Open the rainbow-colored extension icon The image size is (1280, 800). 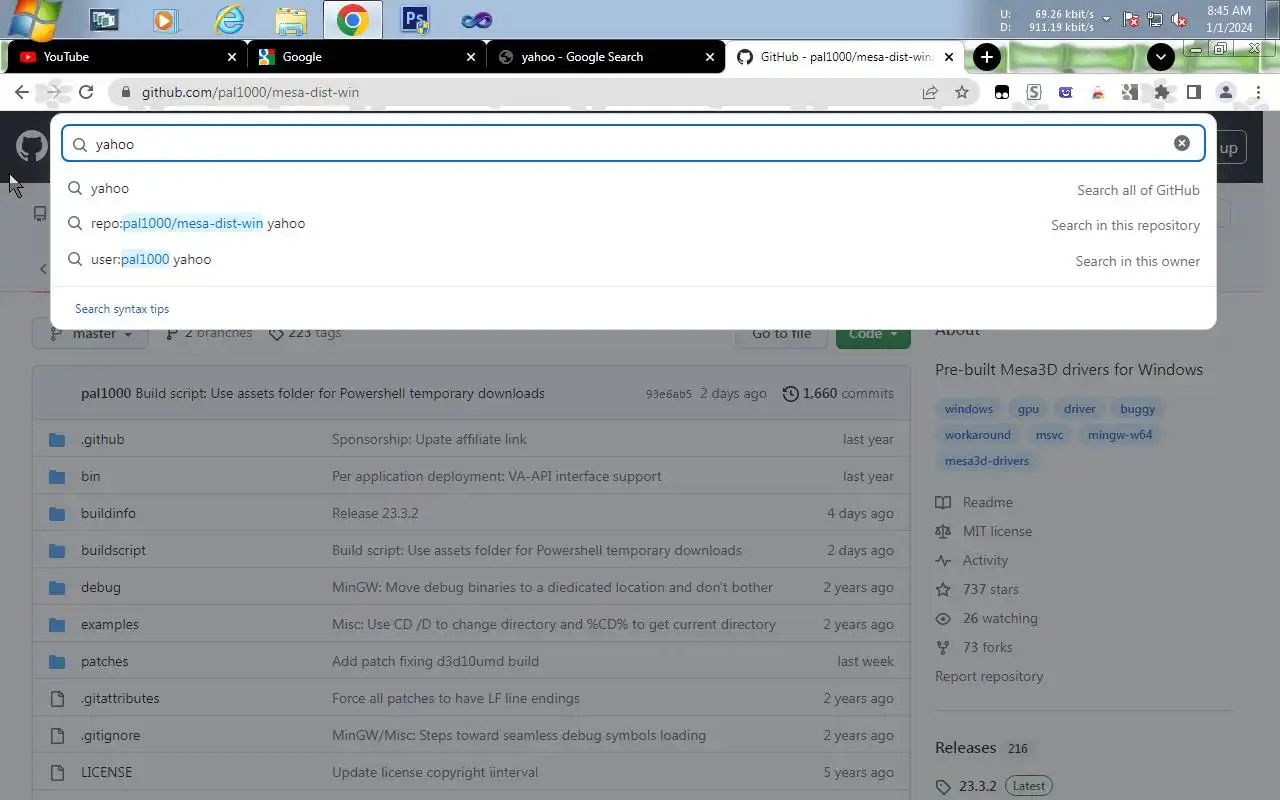[1098, 92]
